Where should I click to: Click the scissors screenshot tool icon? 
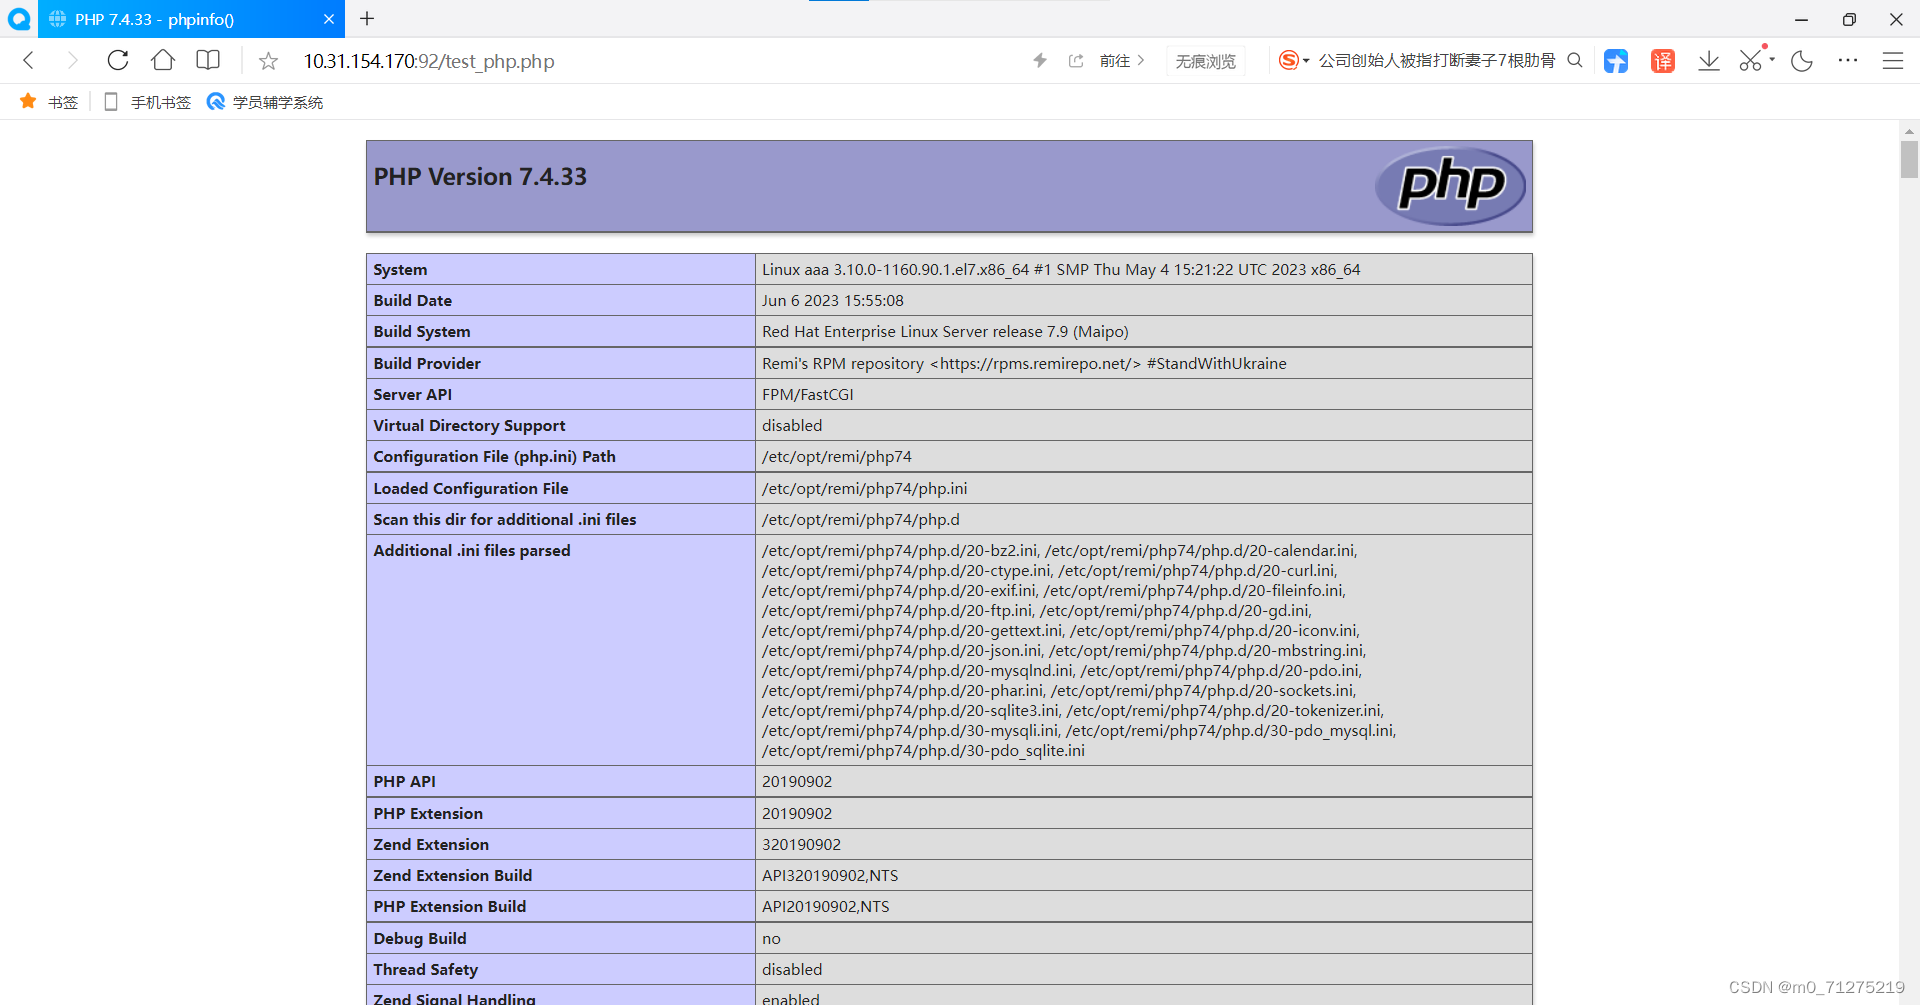coord(1750,61)
